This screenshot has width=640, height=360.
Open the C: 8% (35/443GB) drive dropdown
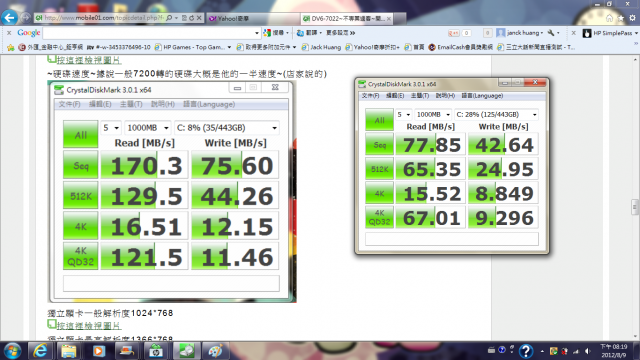click(x=227, y=128)
